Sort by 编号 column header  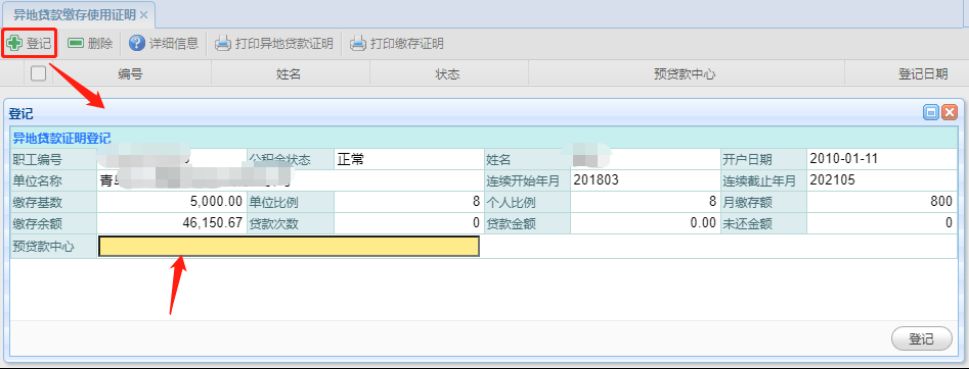130,74
